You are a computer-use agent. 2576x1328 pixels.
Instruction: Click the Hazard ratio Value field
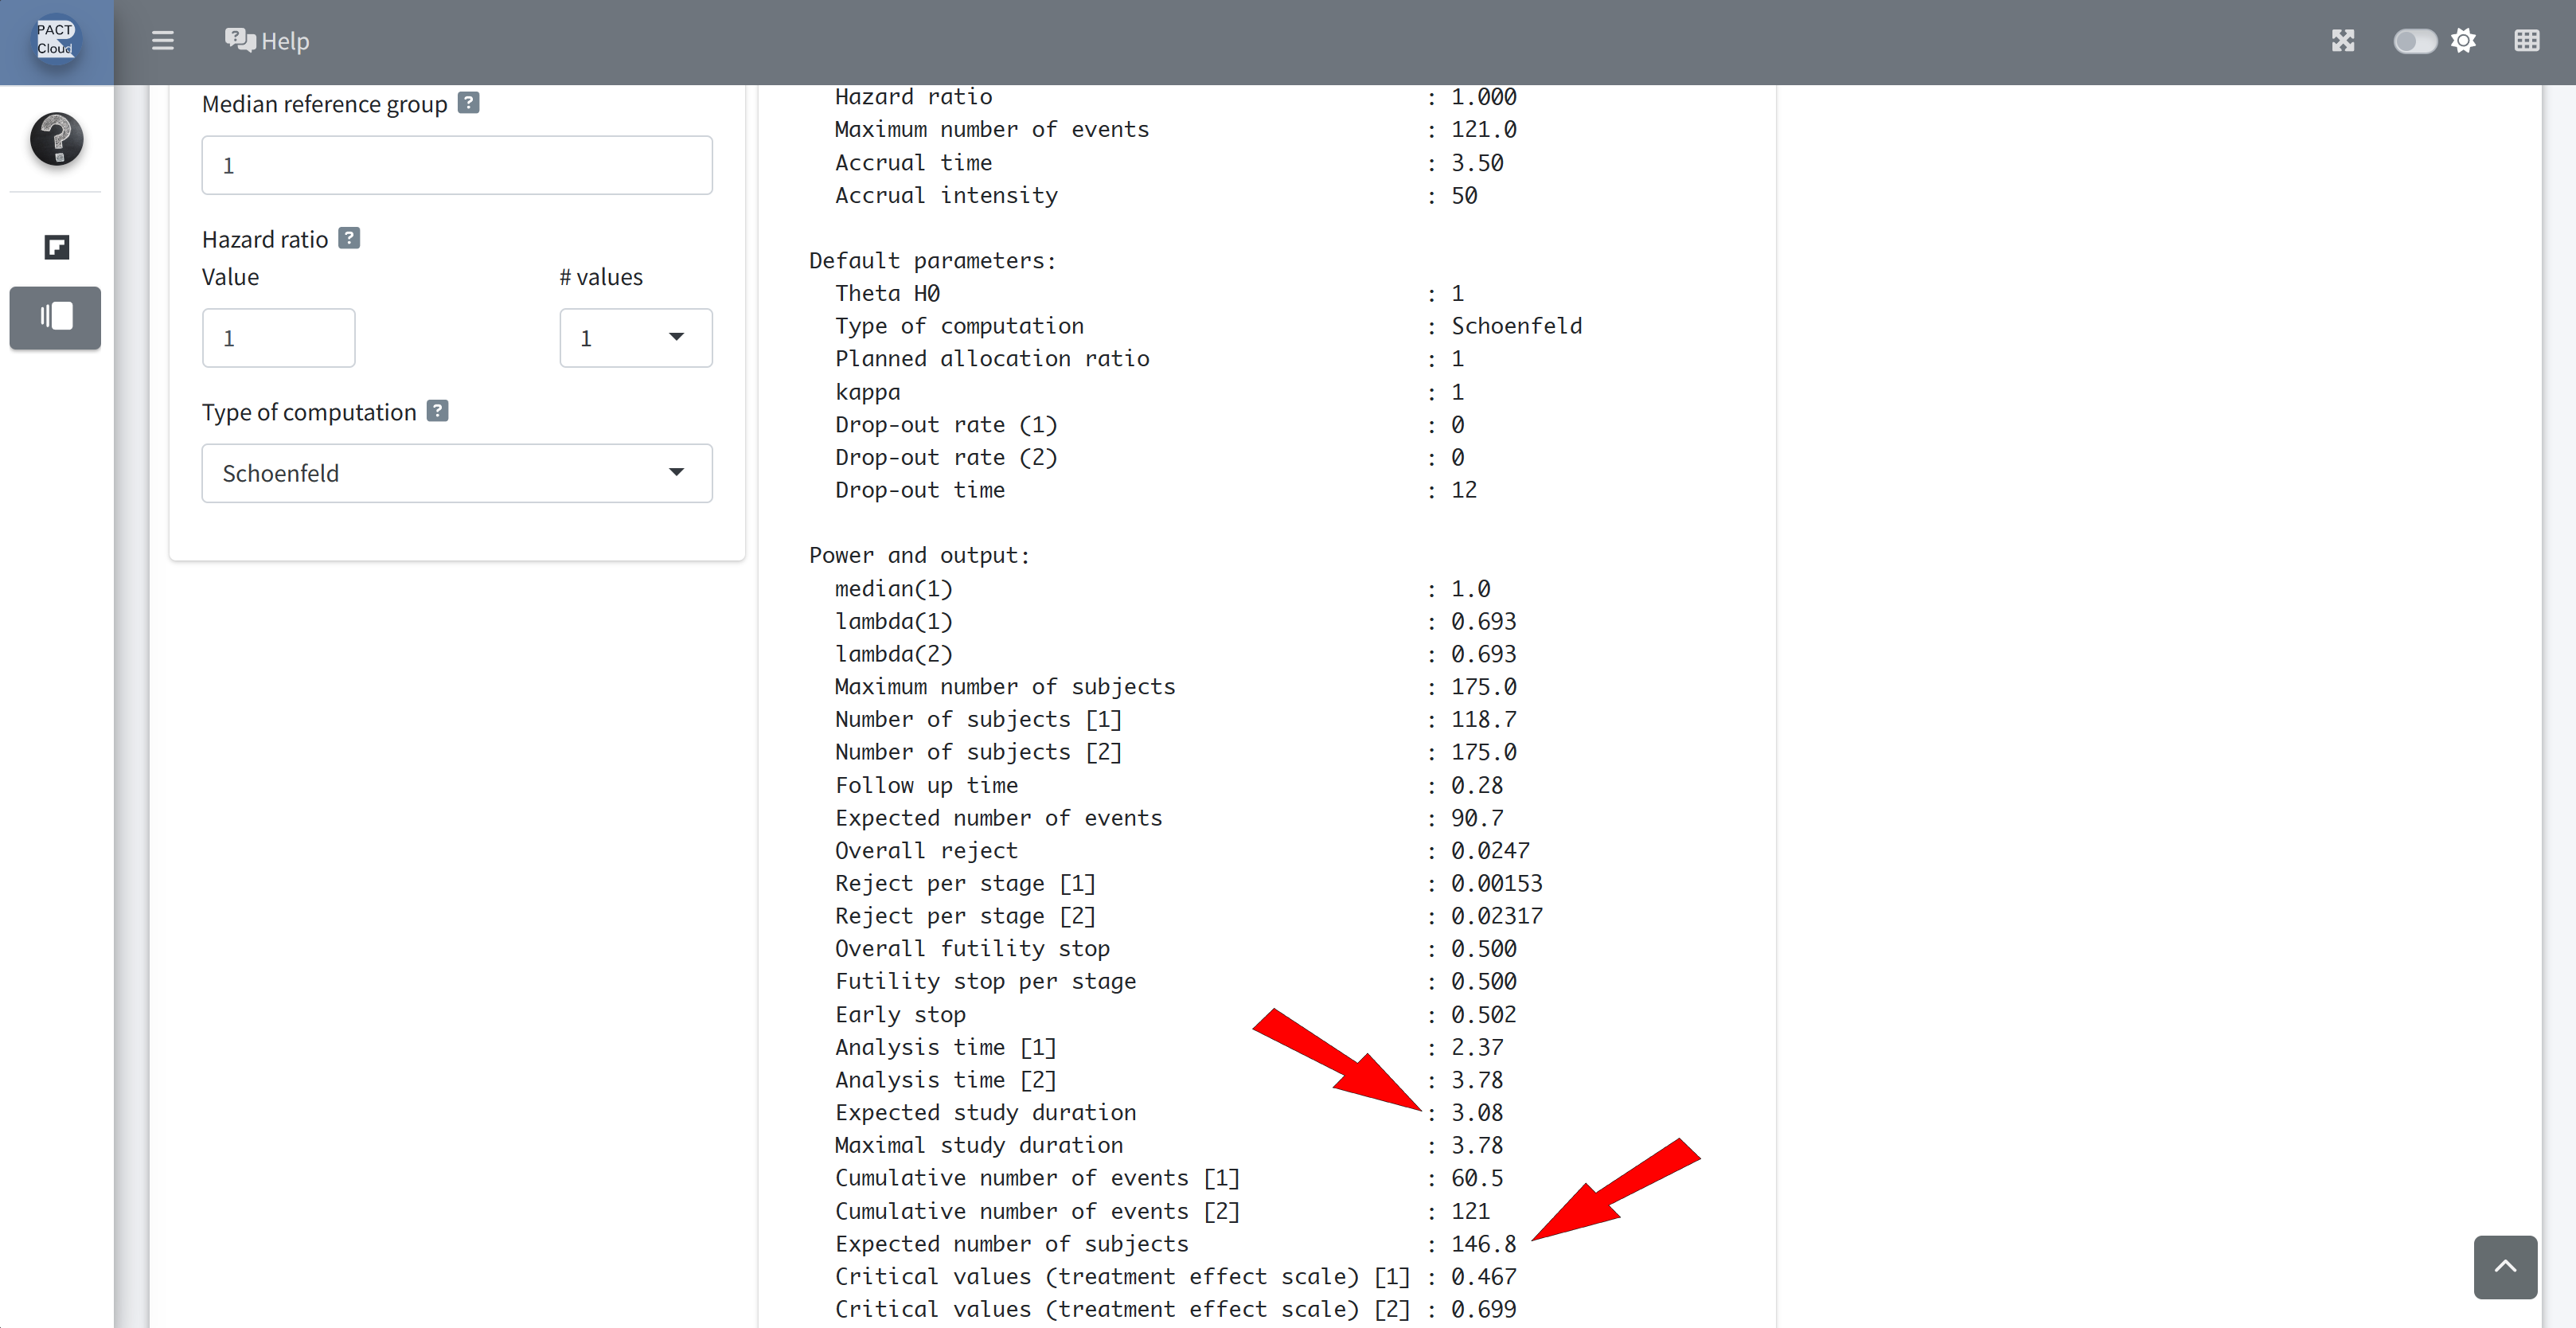(x=278, y=338)
